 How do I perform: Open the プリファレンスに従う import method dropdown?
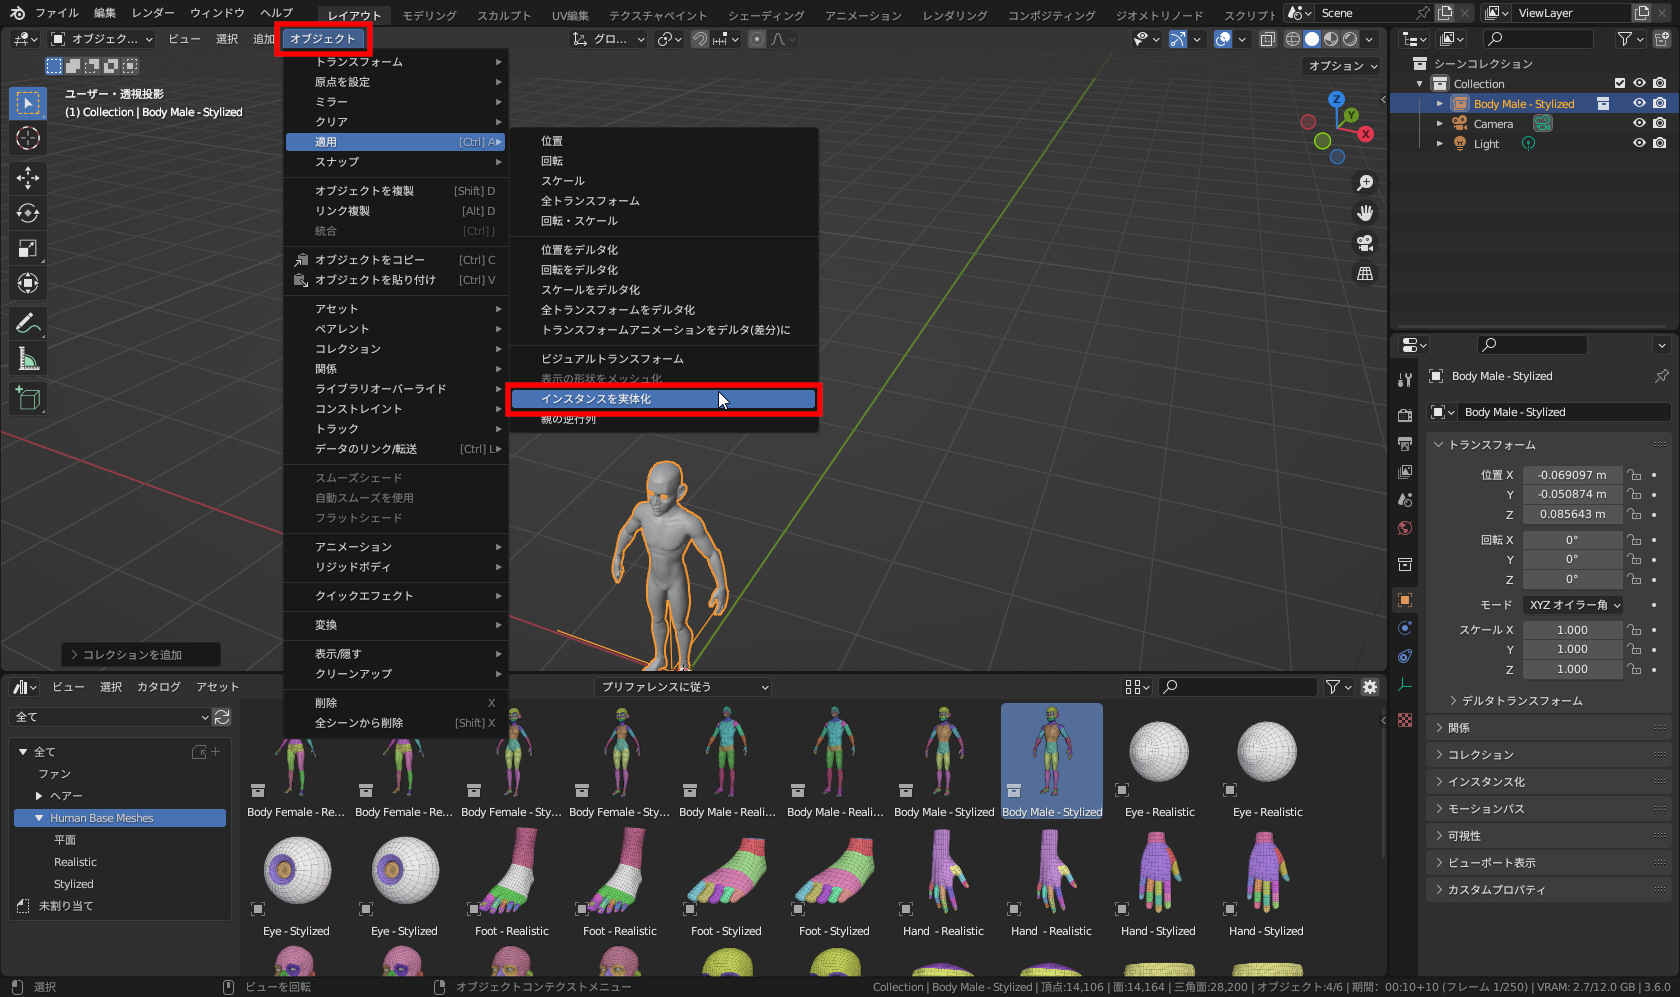click(684, 687)
